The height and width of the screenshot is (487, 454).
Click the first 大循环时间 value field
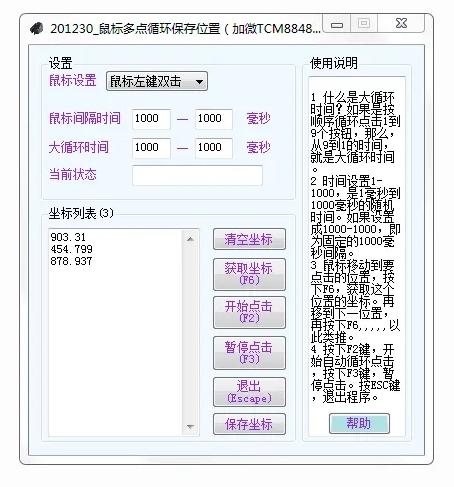(x=151, y=148)
